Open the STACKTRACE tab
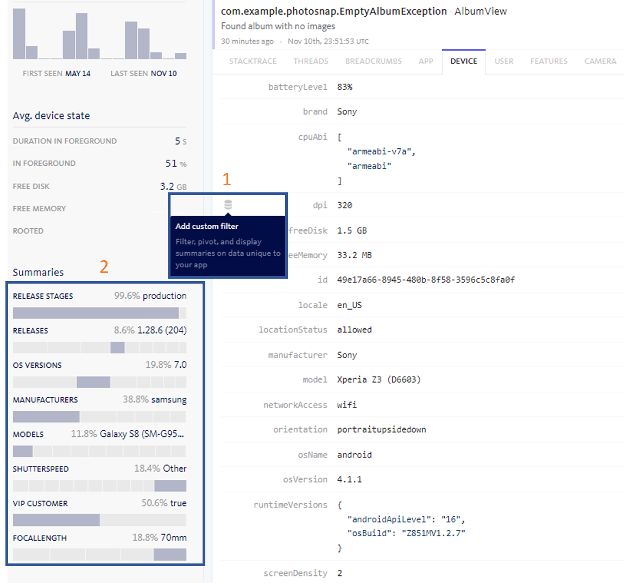Image resolution: width=624 pixels, height=584 pixels. pos(253,61)
